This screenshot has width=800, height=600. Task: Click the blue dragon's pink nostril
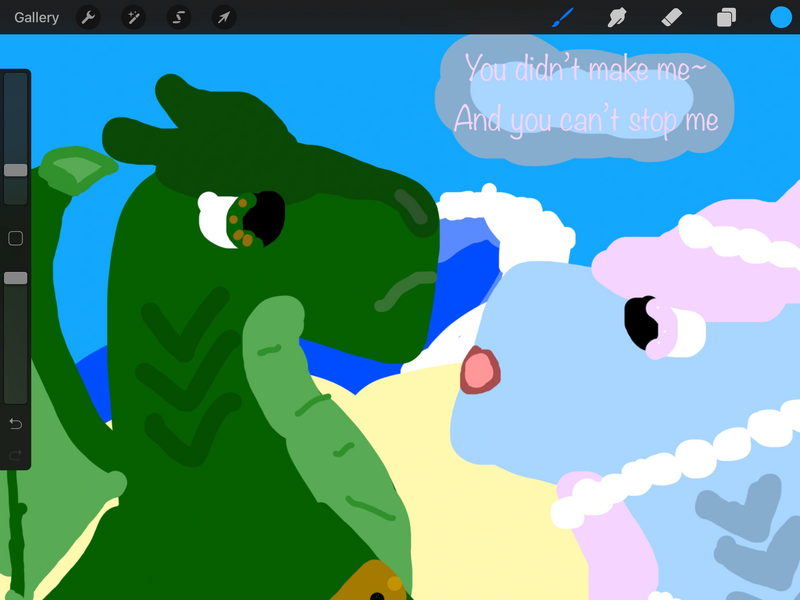(x=481, y=370)
